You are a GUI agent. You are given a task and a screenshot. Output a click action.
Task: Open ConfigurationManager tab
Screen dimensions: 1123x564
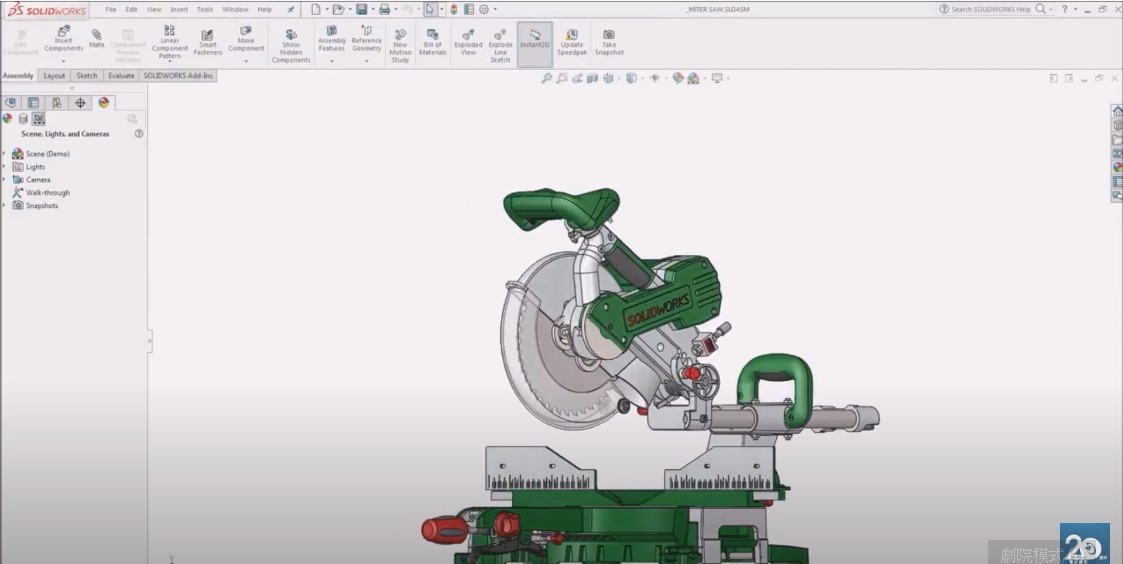coord(57,102)
